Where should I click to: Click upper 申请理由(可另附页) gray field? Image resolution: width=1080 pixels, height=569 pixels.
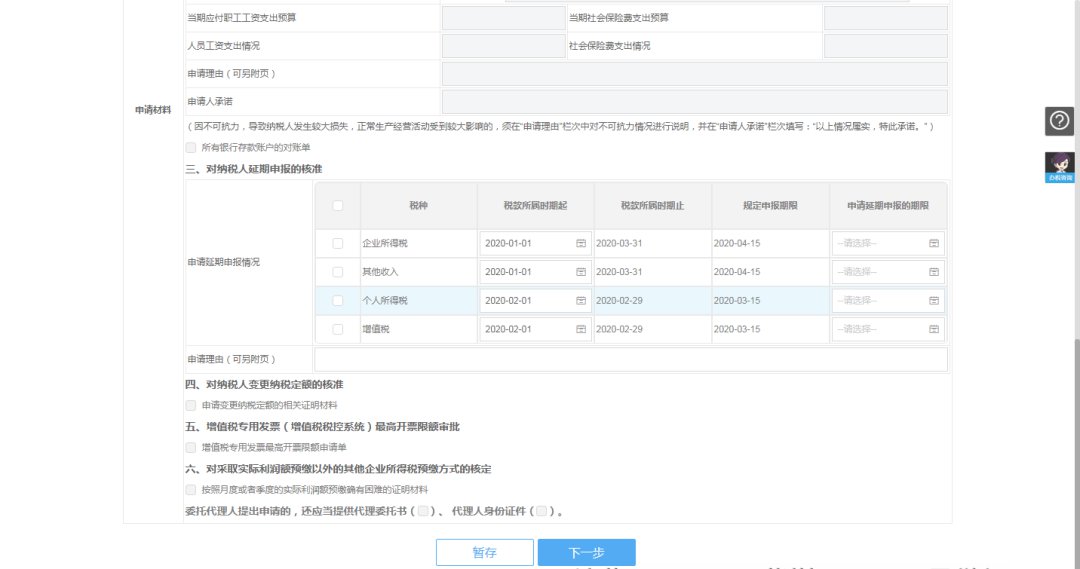point(695,74)
